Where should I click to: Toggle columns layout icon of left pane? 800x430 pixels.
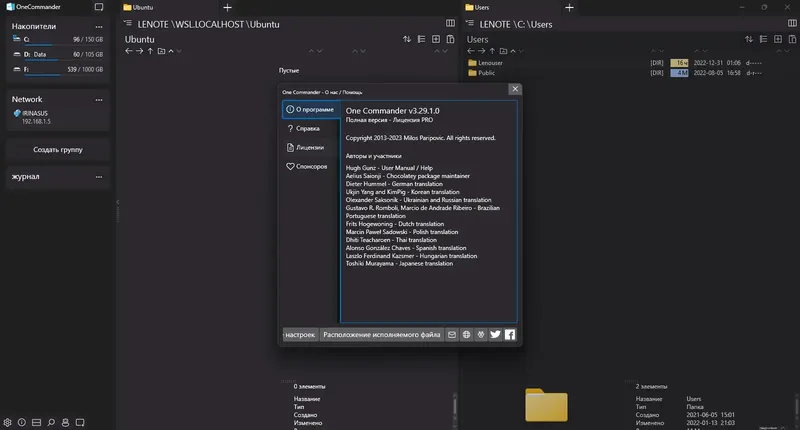[451, 23]
